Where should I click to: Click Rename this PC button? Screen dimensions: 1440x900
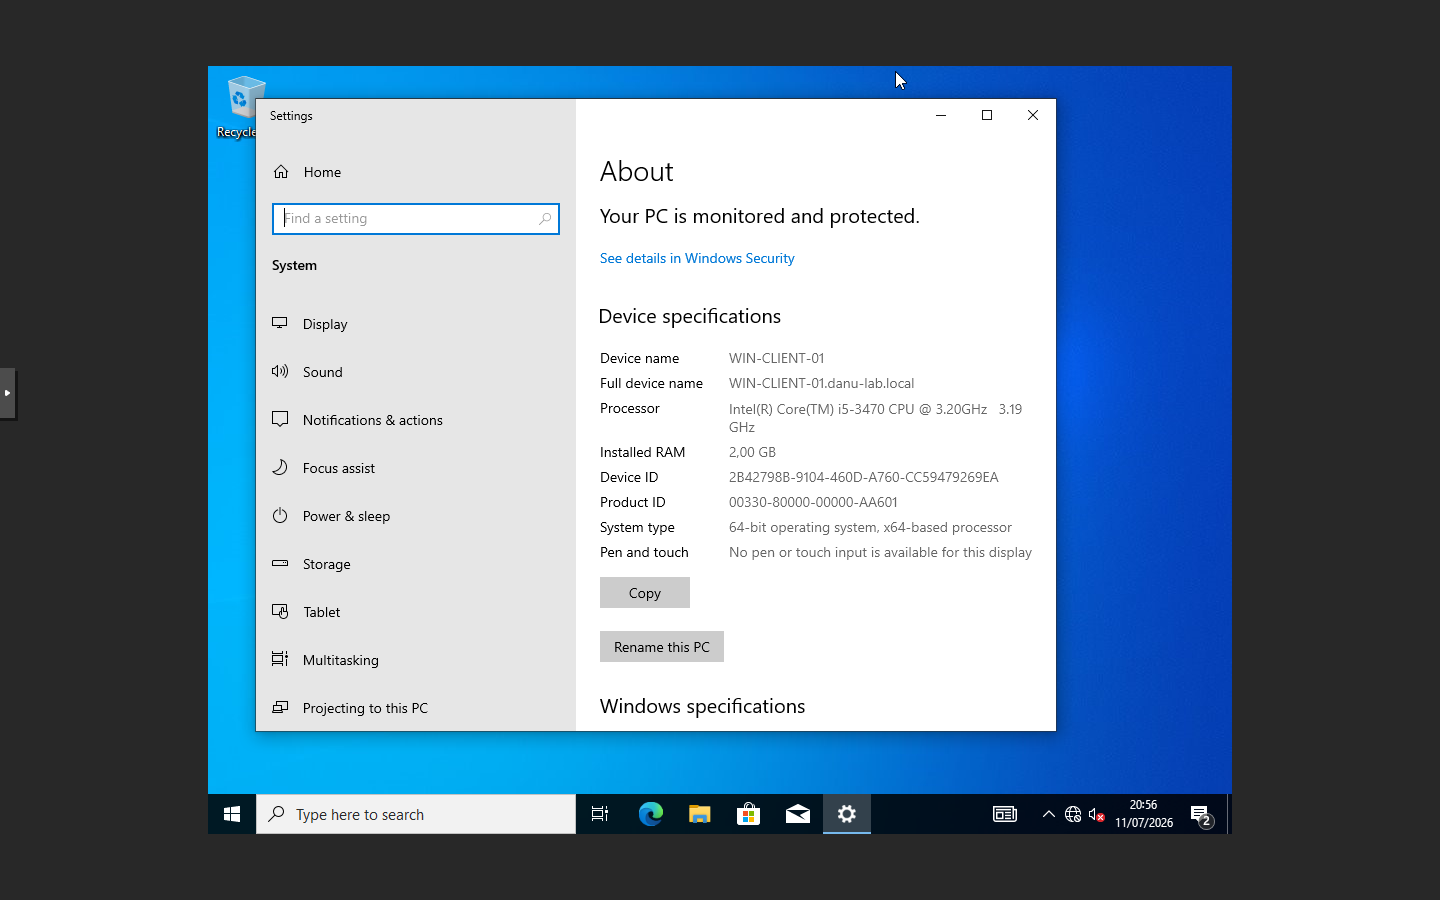tap(662, 647)
